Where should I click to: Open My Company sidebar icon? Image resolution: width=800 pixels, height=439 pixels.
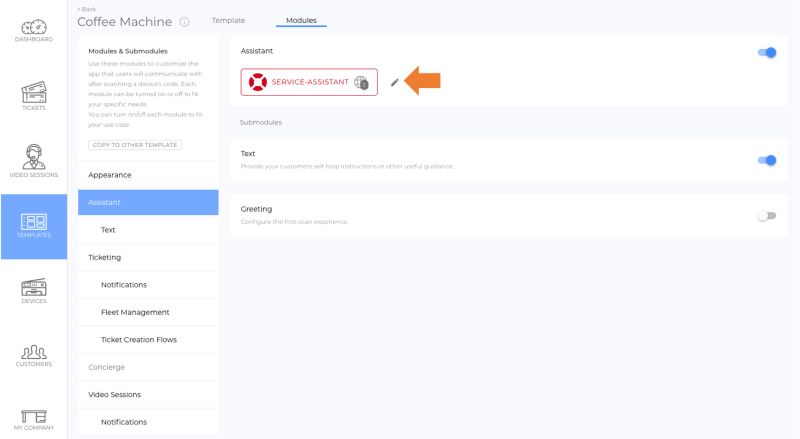[x=34, y=420]
